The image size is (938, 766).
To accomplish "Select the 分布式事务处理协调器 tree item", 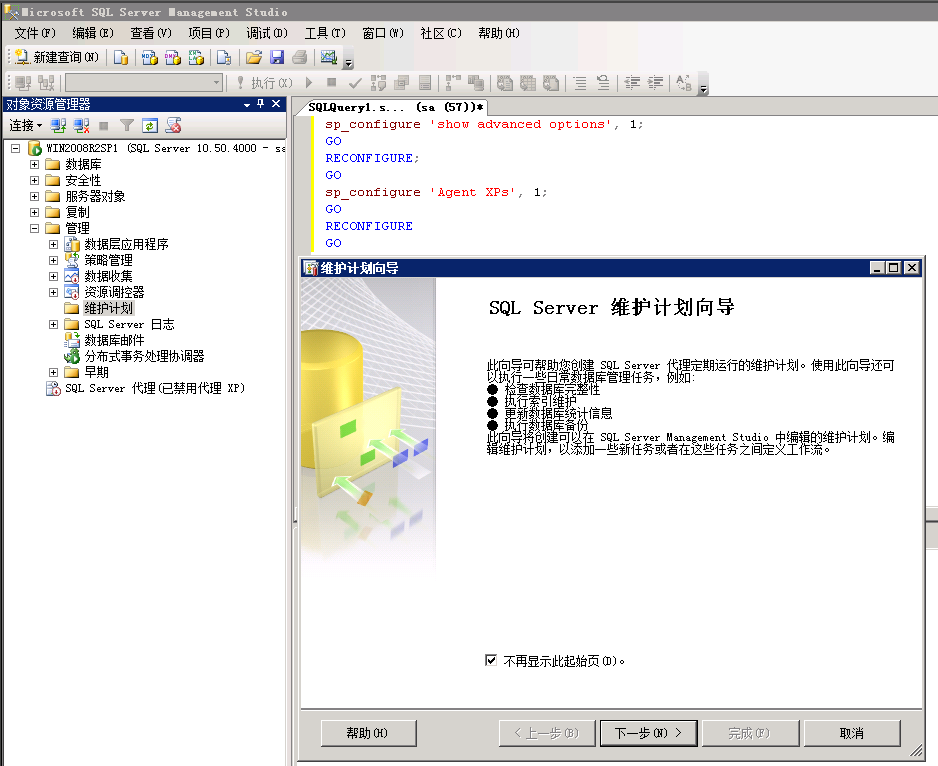I will tap(144, 356).
